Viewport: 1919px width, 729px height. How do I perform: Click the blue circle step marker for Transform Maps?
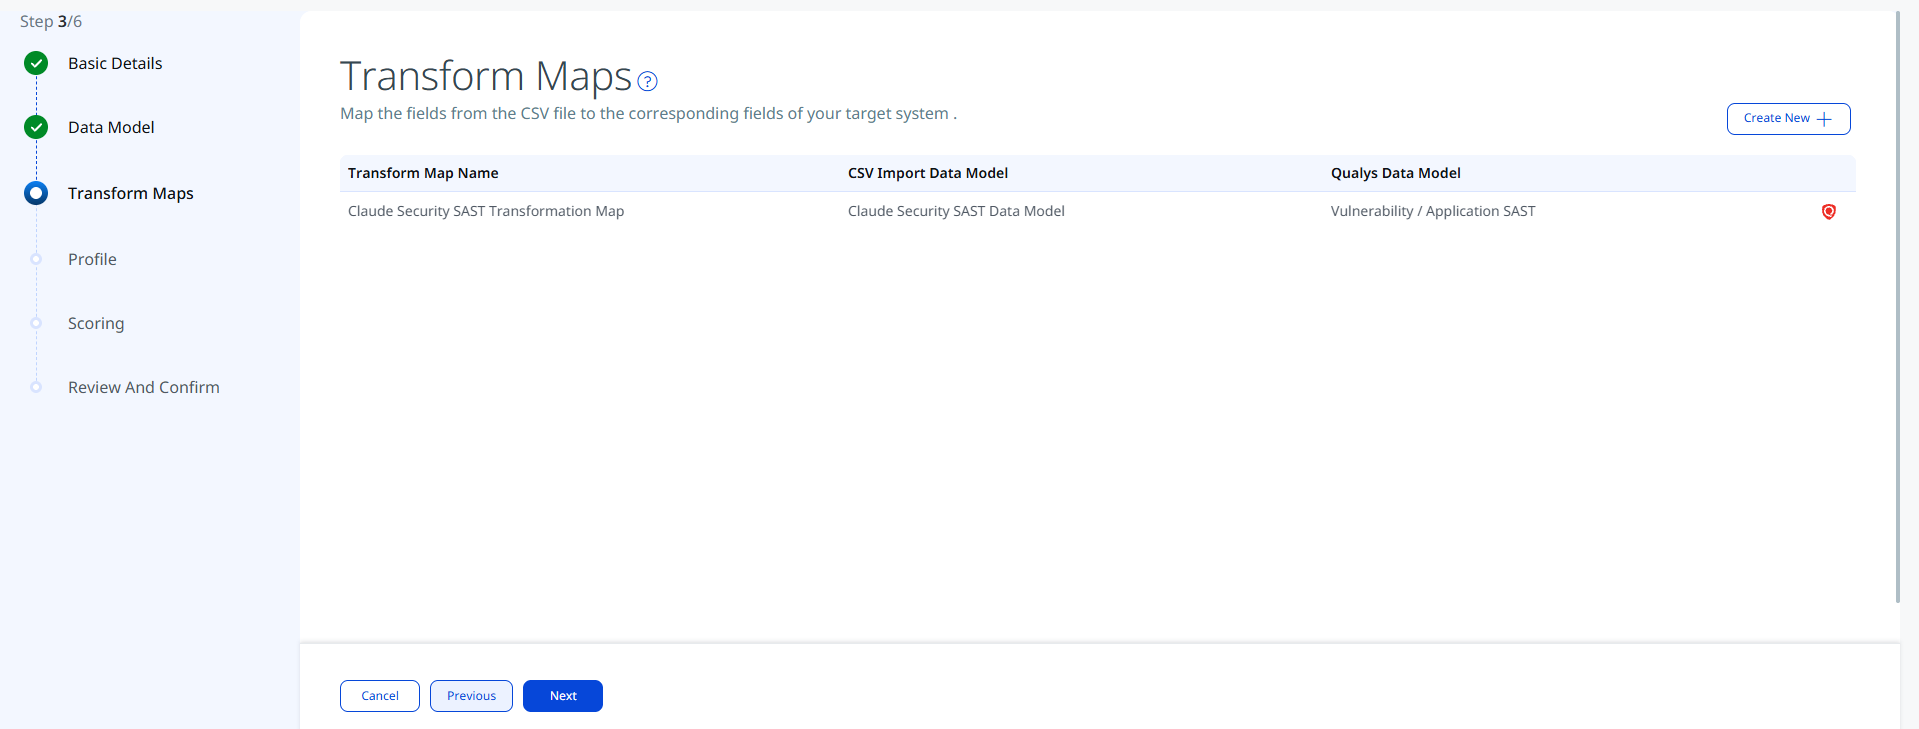[x=36, y=193]
